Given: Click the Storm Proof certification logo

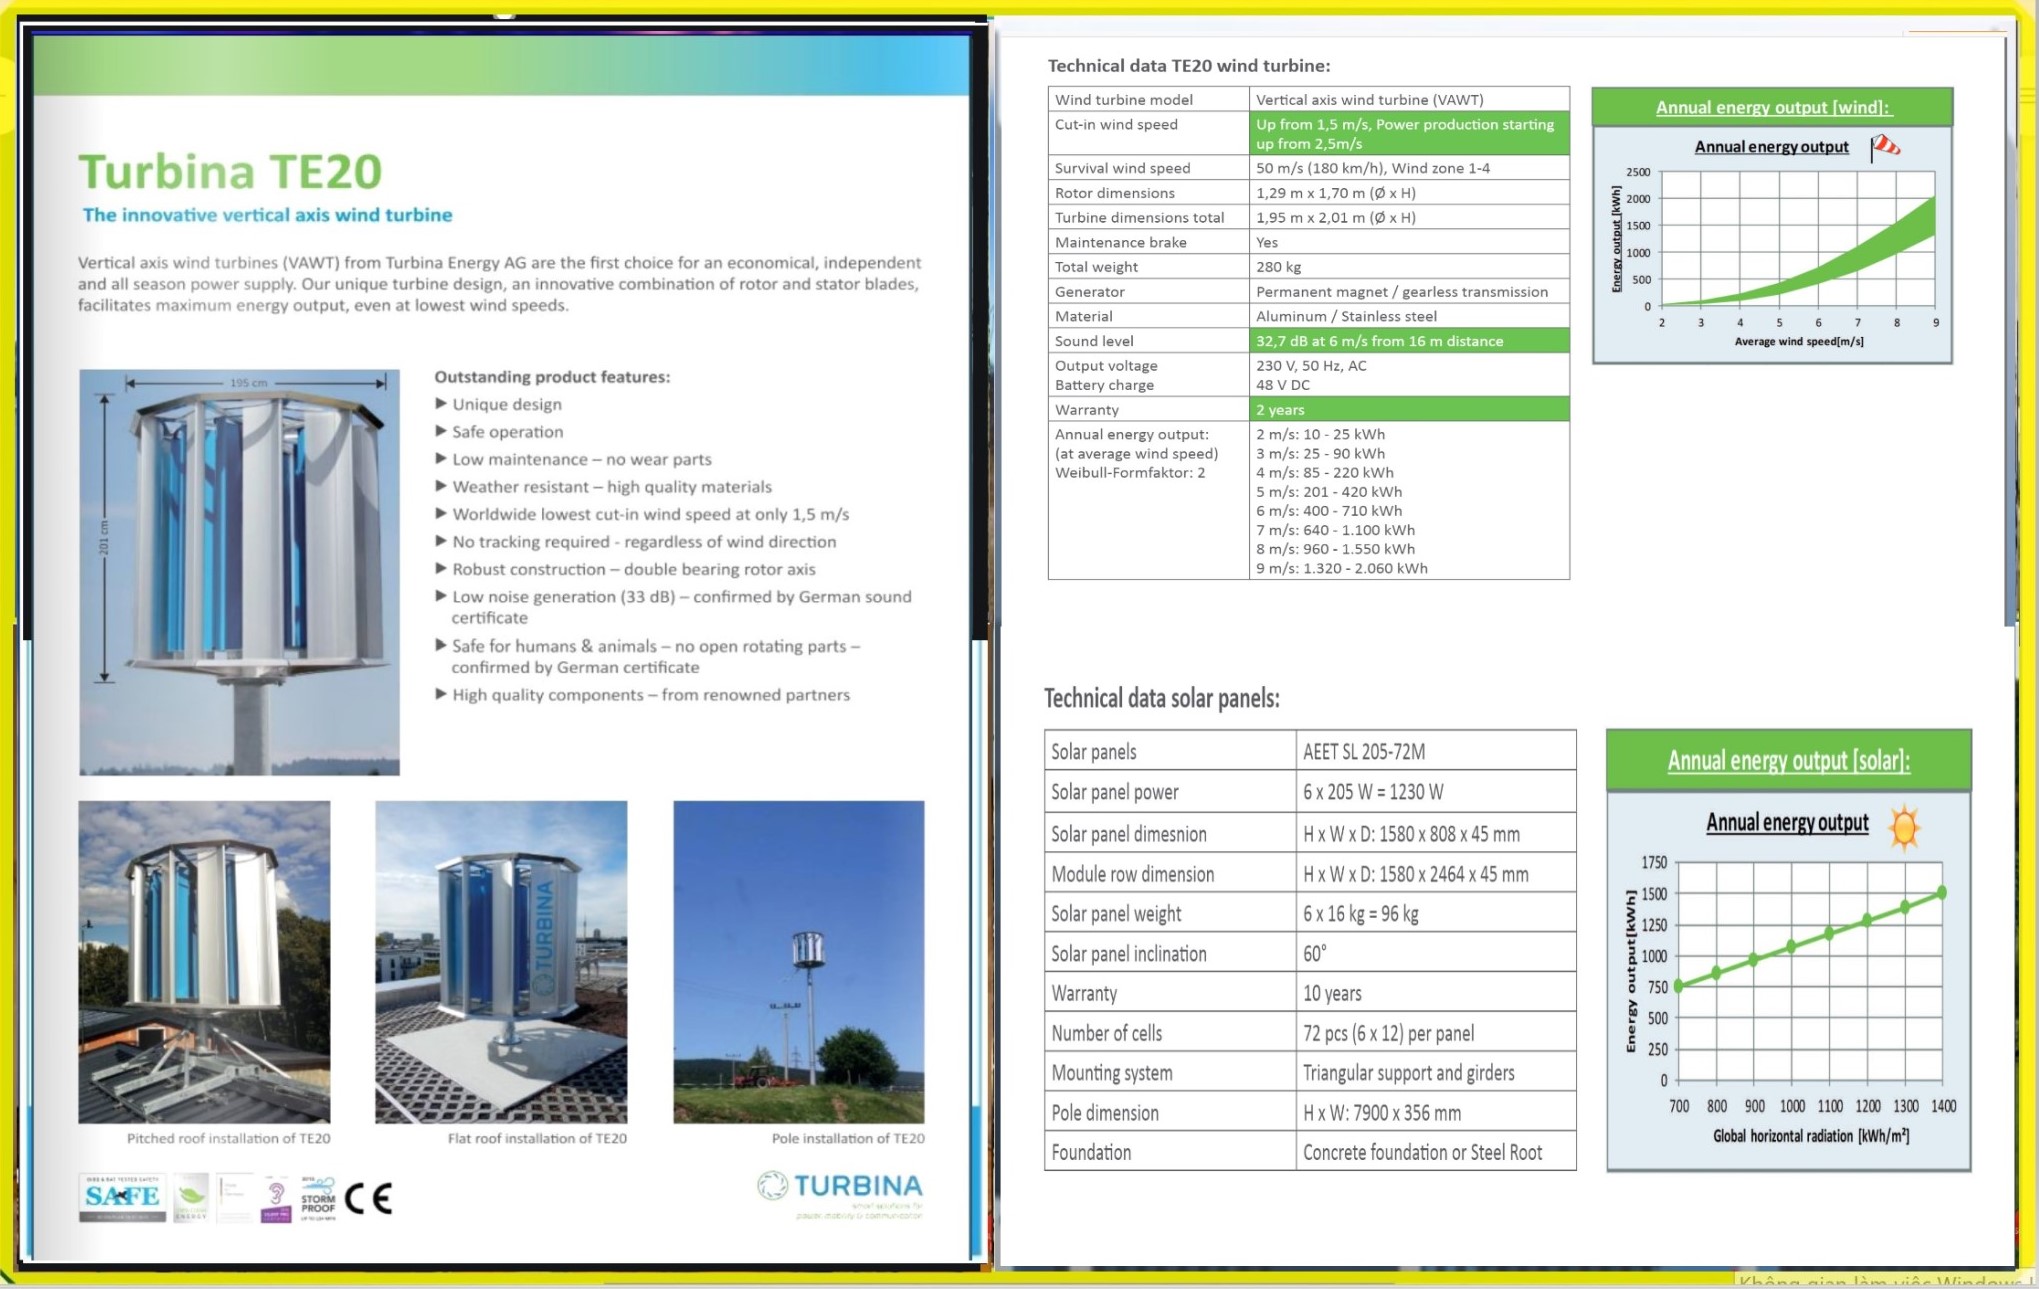Looking at the screenshot, I should (318, 1198).
